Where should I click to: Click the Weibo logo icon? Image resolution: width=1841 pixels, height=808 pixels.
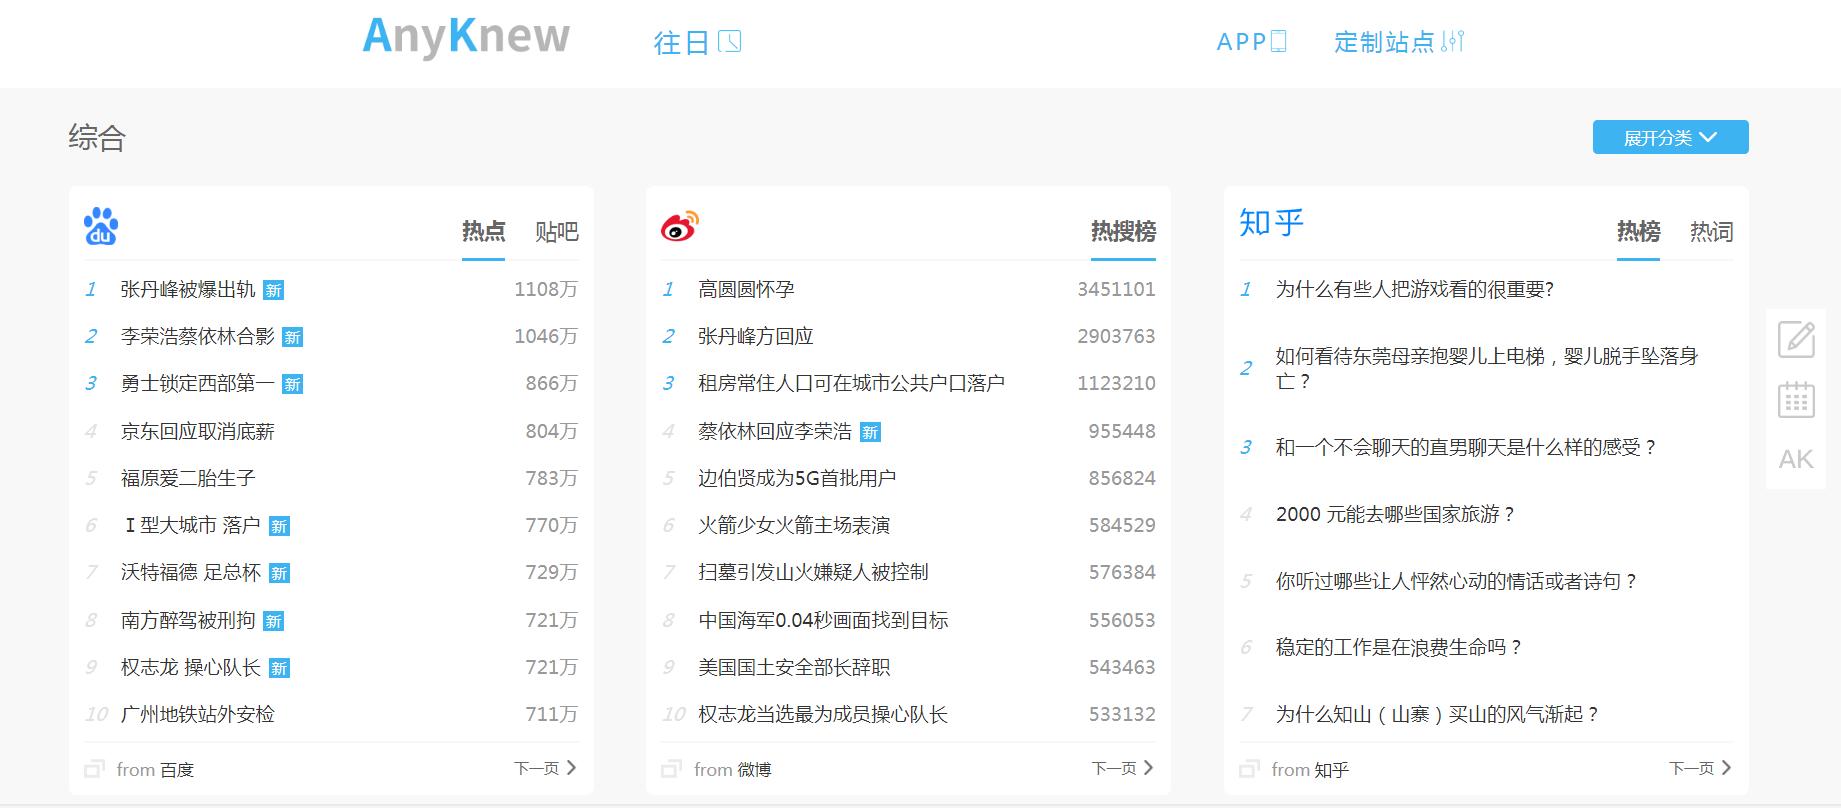[x=680, y=226]
